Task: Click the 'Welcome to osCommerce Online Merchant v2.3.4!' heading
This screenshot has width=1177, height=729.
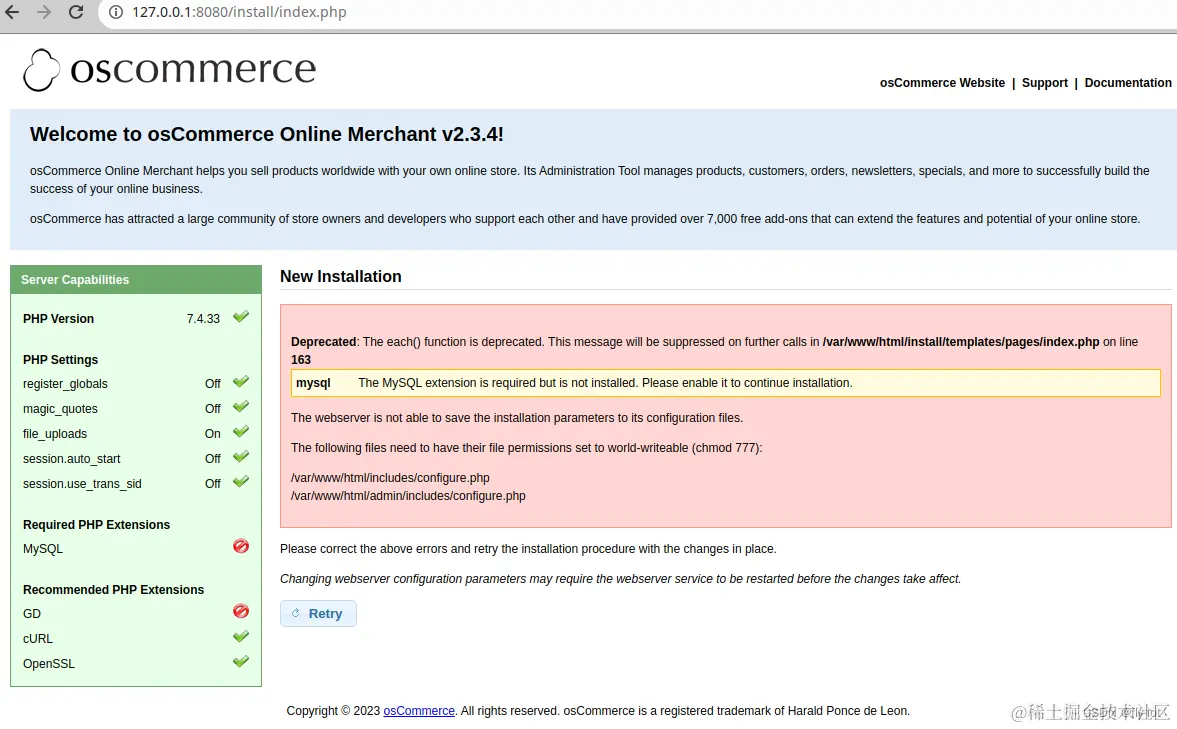Action: tap(266, 134)
